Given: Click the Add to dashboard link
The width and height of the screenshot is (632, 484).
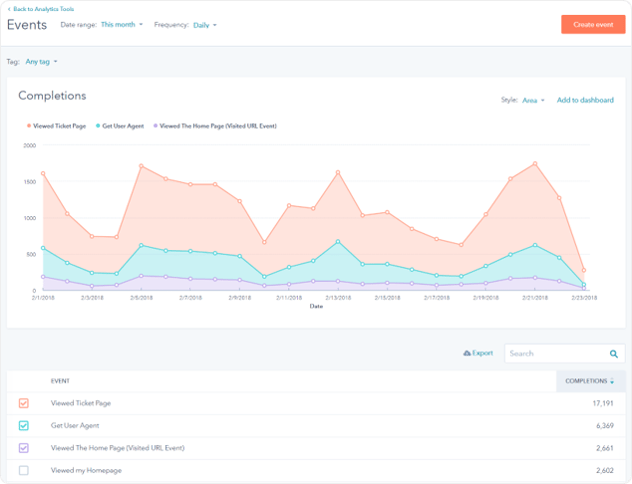Looking at the screenshot, I should pos(585,100).
